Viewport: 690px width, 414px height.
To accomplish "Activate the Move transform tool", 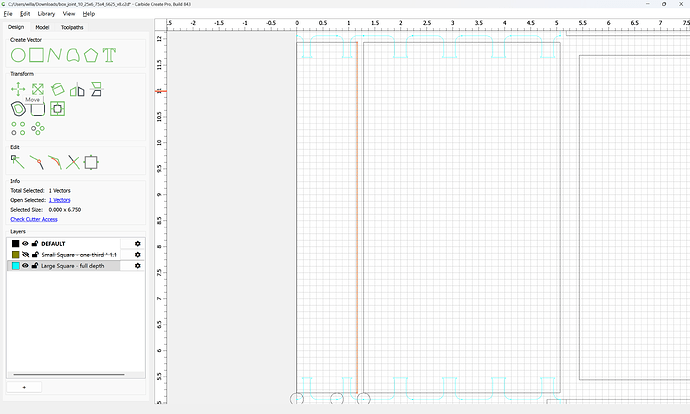I will (x=18, y=89).
